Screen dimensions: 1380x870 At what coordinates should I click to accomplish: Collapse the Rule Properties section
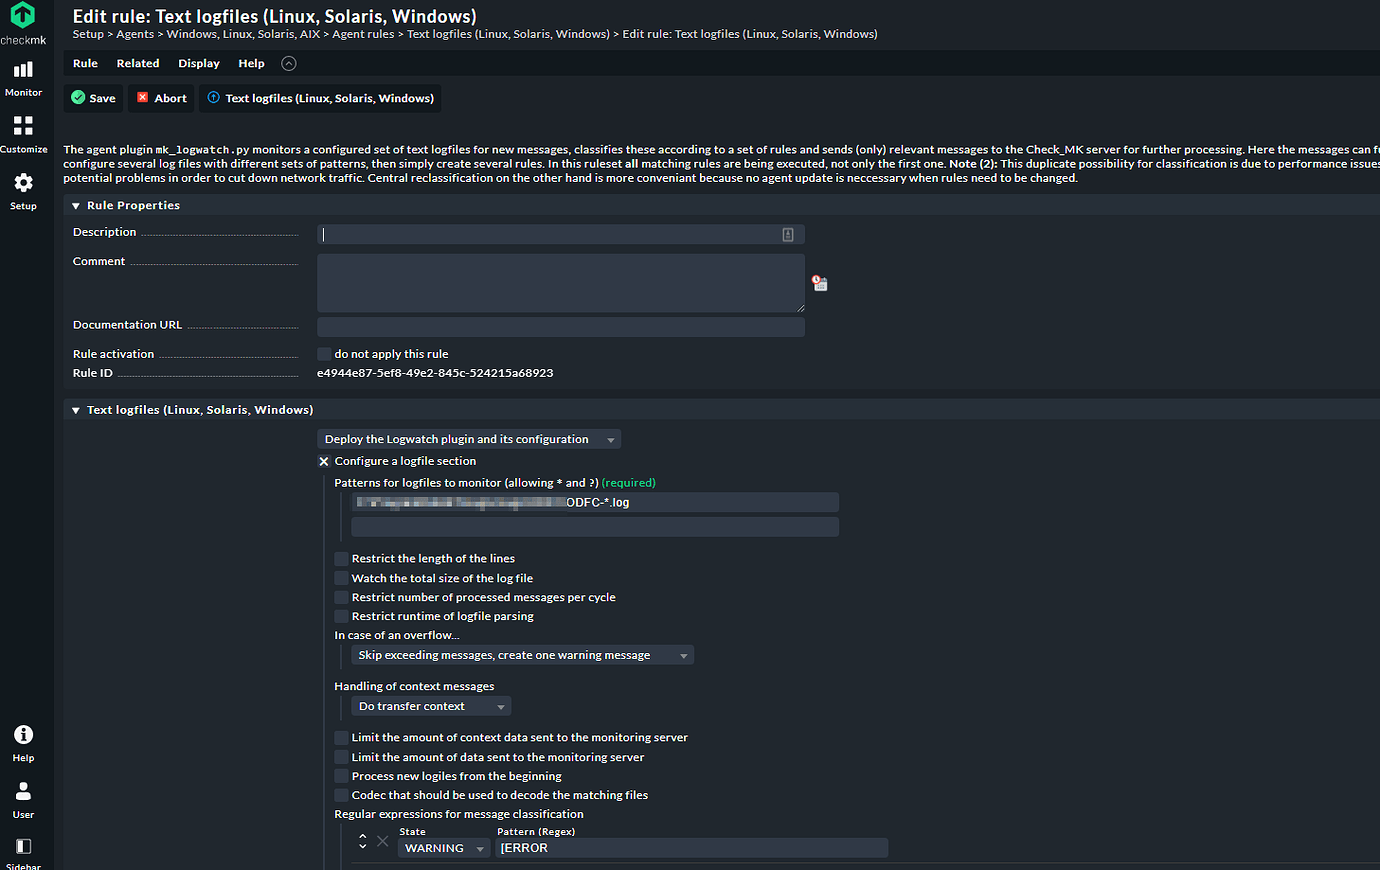[75, 205]
